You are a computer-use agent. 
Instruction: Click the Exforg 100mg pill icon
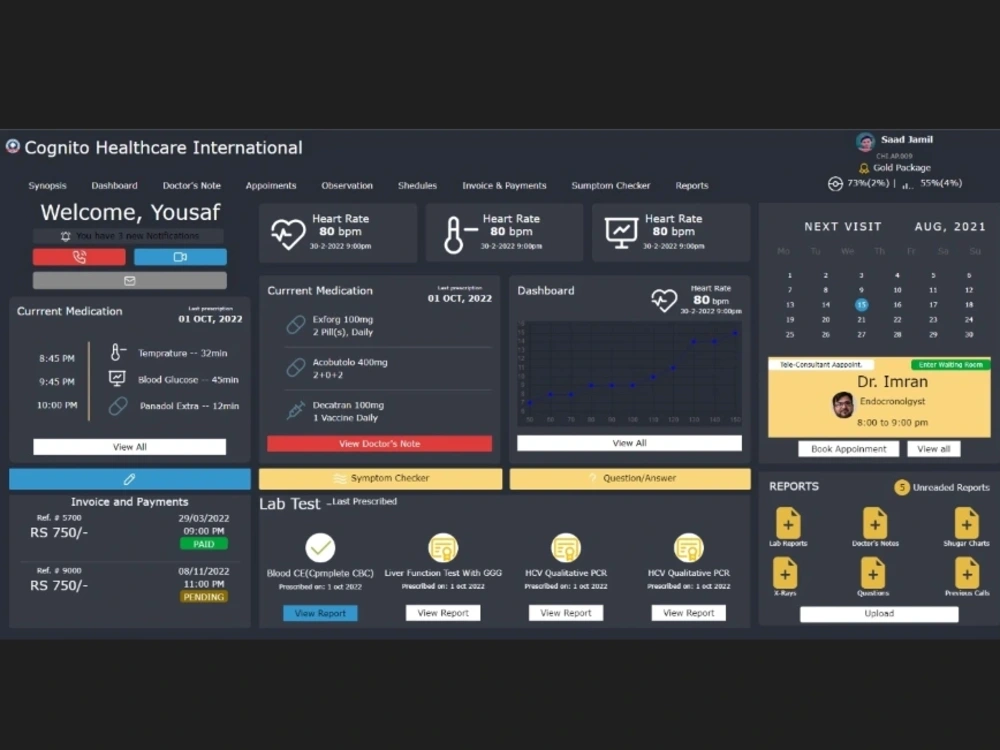[x=295, y=325]
